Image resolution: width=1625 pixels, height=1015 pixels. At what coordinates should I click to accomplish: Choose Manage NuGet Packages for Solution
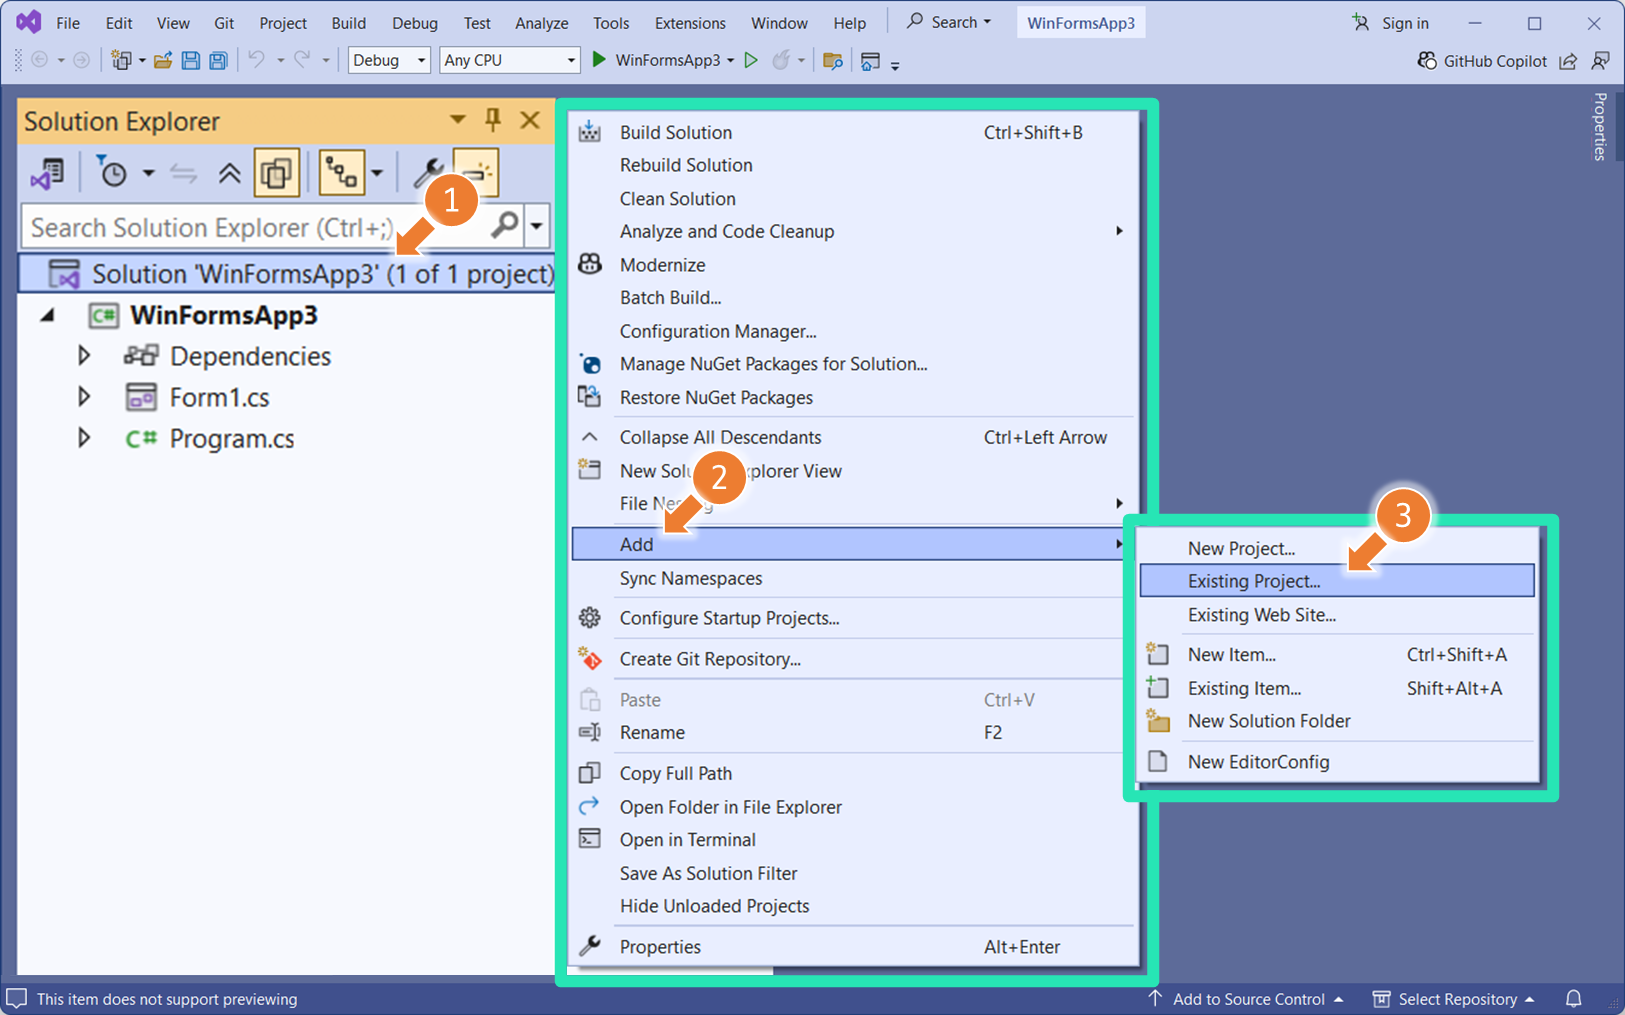853,364
